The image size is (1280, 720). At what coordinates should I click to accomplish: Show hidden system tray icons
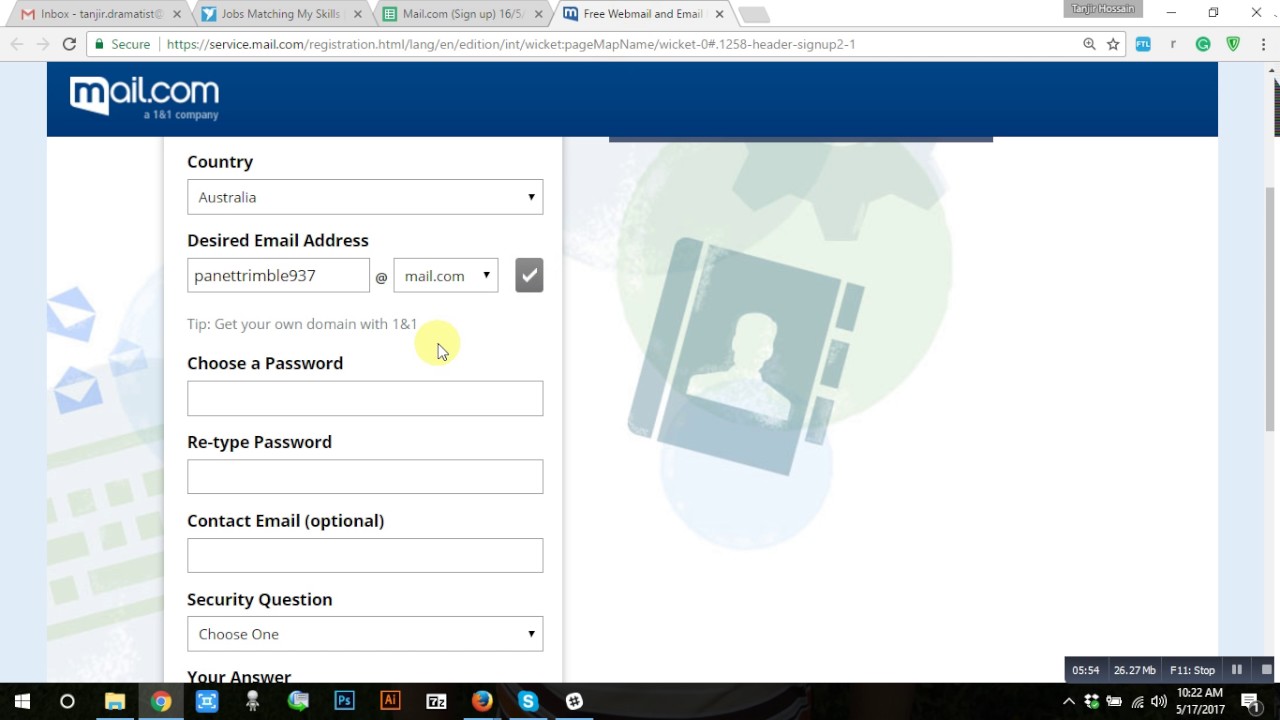click(1068, 701)
